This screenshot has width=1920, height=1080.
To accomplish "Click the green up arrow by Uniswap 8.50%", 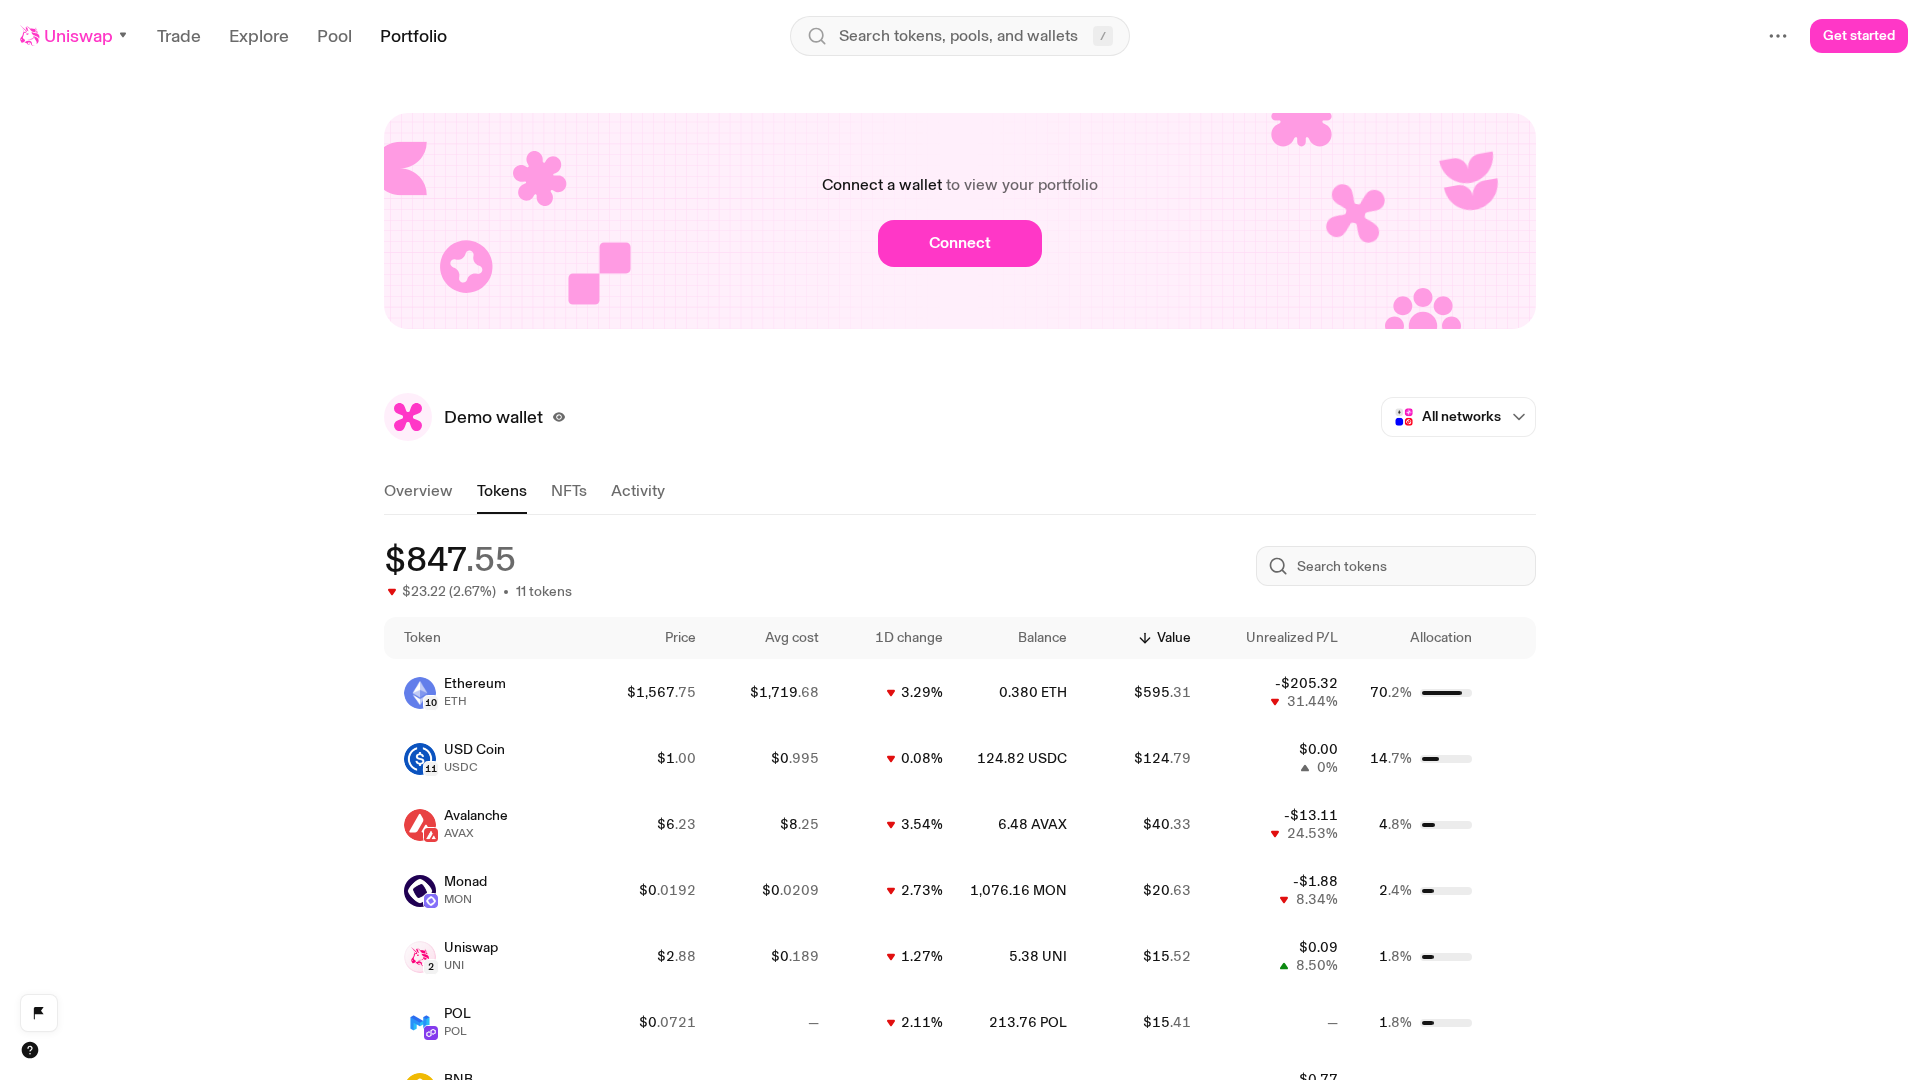I will click(x=1284, y=966).
